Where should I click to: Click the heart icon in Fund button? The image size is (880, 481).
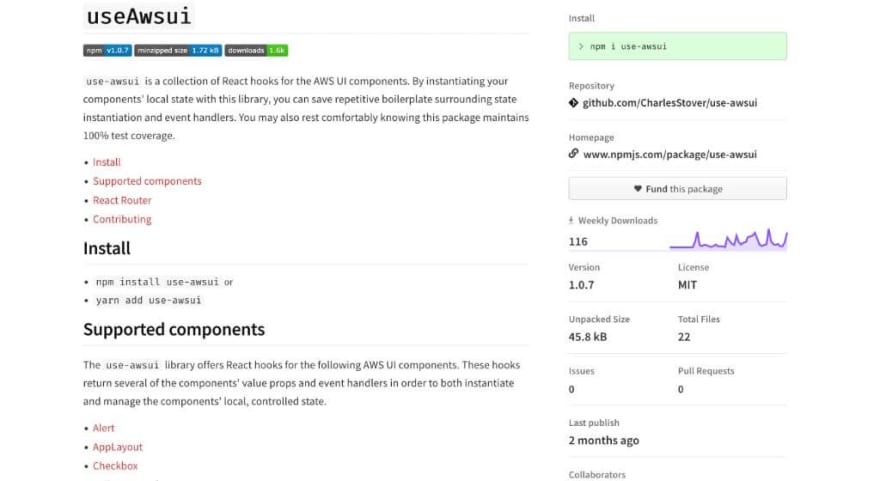click(x=638, y=189)
